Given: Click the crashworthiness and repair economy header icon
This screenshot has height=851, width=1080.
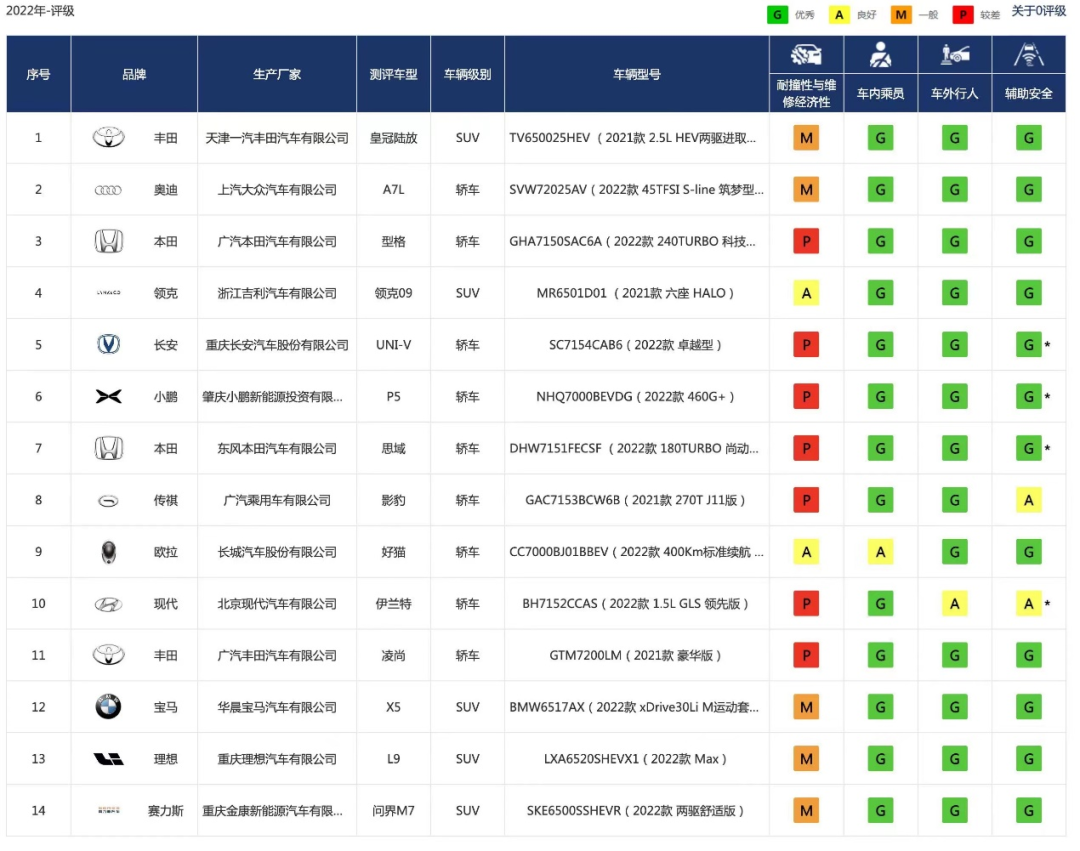Looking at the screenshot, I should click(x=806, y=55).
